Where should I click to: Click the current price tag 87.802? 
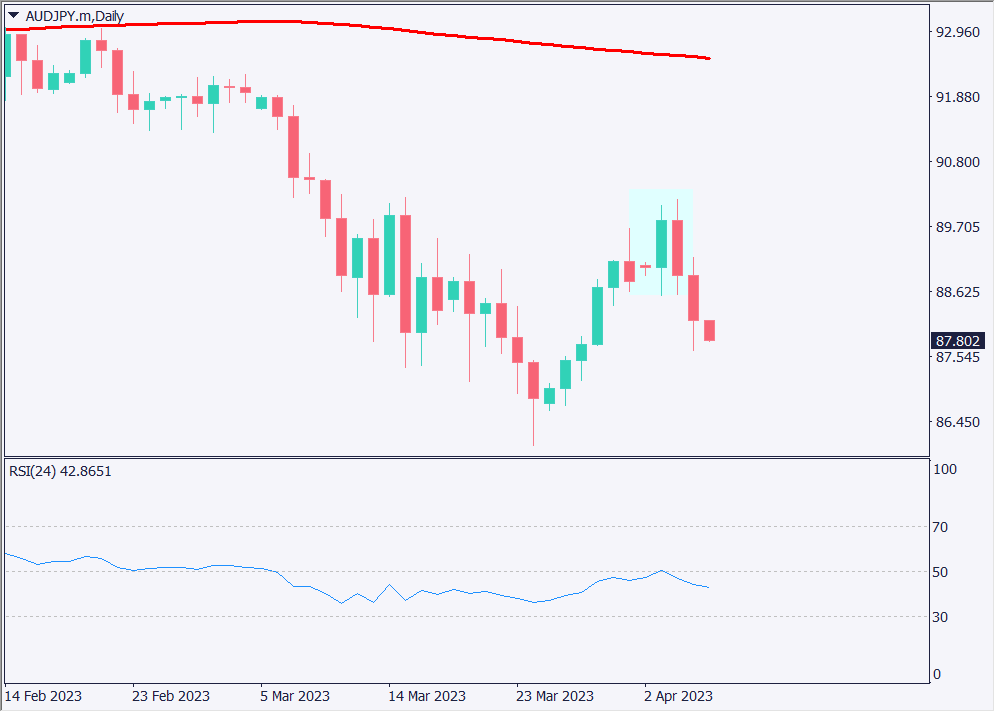958,341
